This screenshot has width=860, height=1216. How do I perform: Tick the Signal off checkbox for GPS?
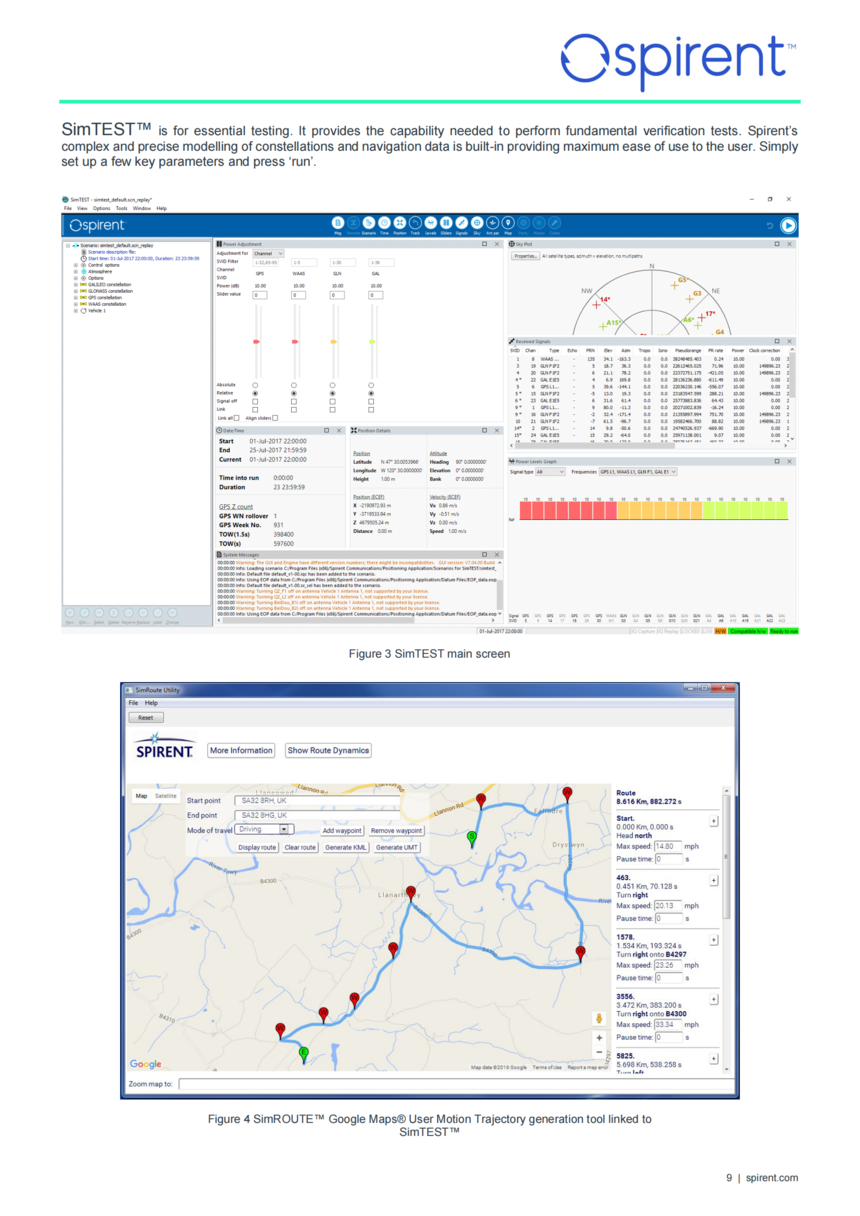[x=254, y=401]
